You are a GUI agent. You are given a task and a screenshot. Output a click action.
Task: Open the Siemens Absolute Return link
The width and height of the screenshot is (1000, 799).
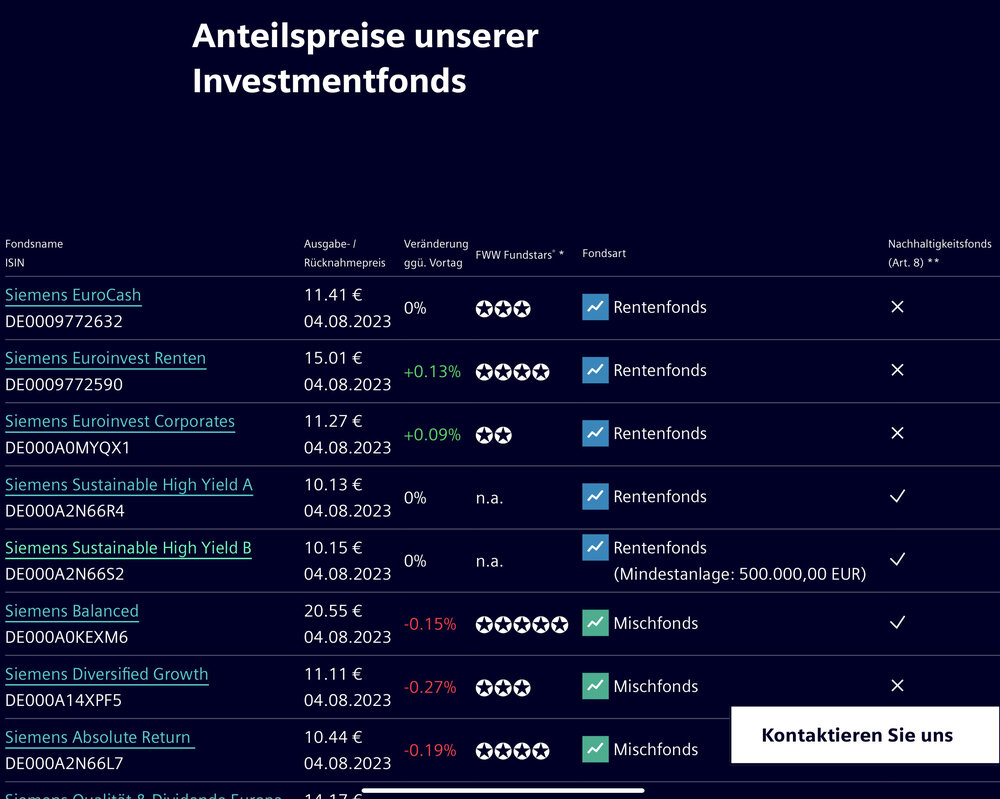point(98,737)
